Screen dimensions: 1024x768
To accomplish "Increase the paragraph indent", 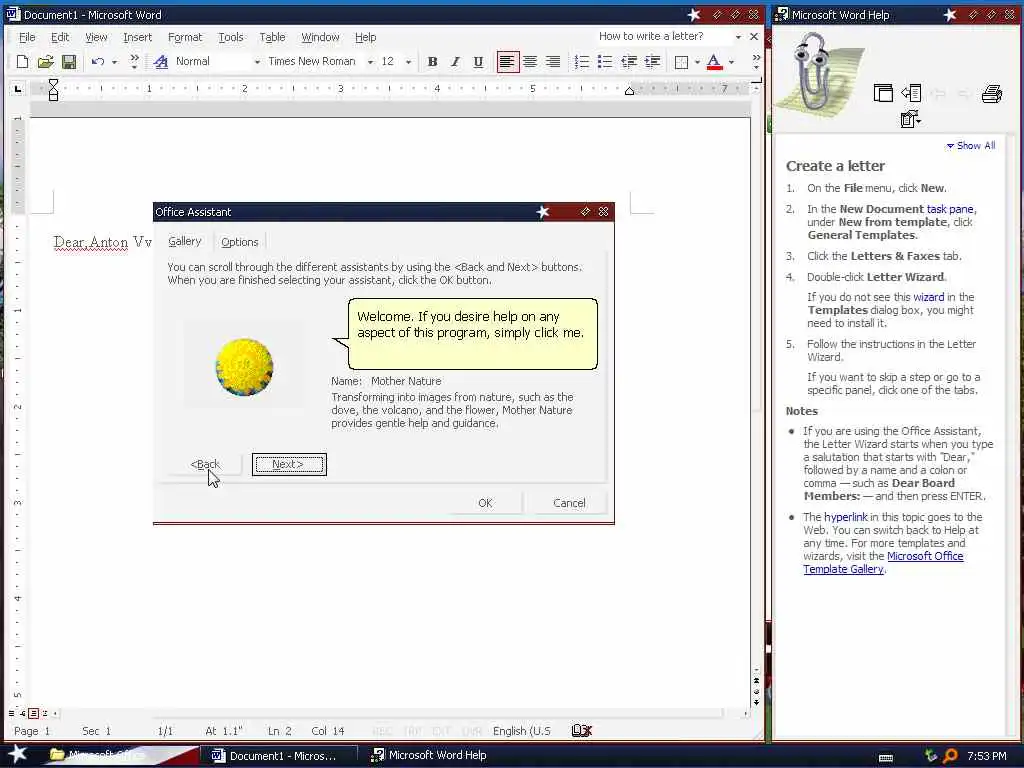I will [652, 61].
